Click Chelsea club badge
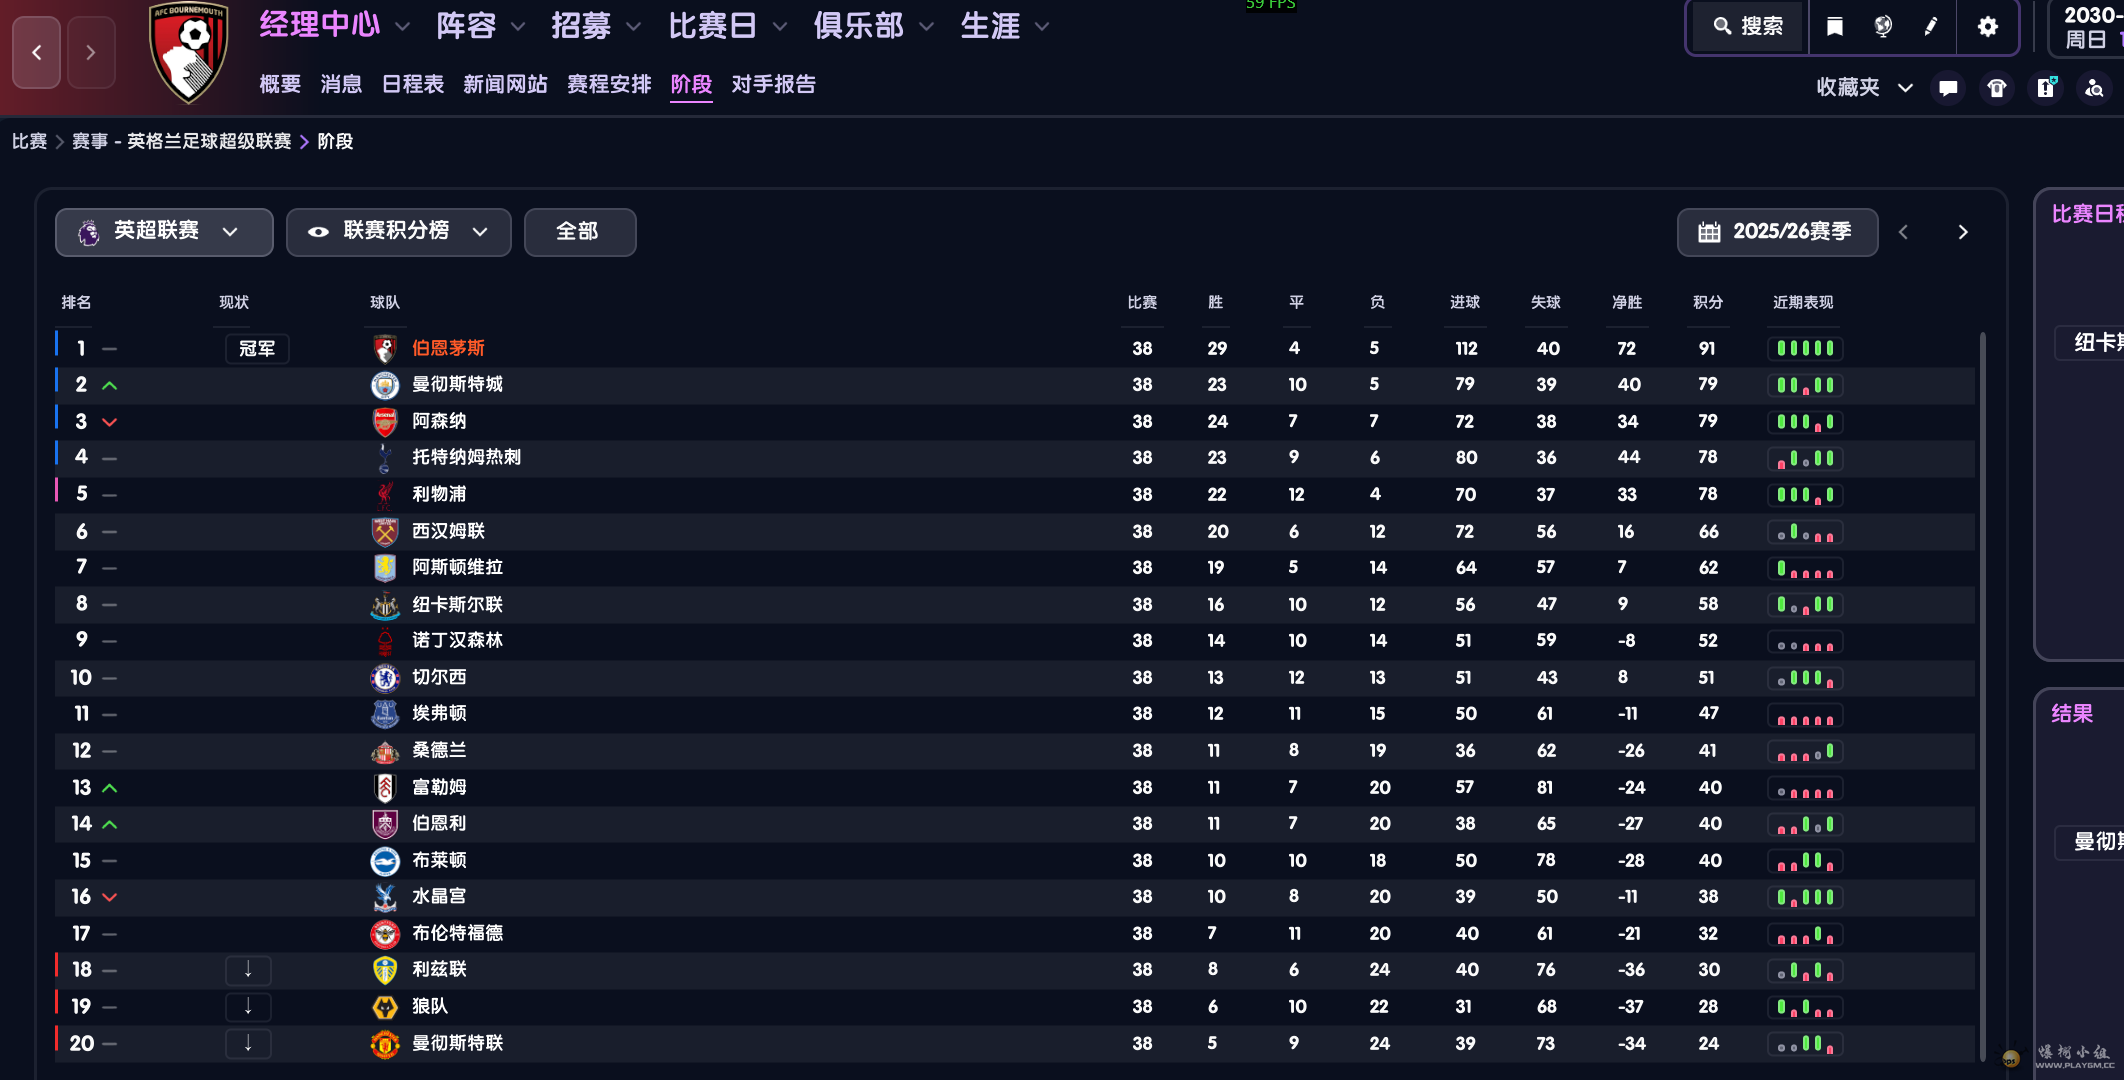Viewport: 2124px width, 1080px height. 385,678
